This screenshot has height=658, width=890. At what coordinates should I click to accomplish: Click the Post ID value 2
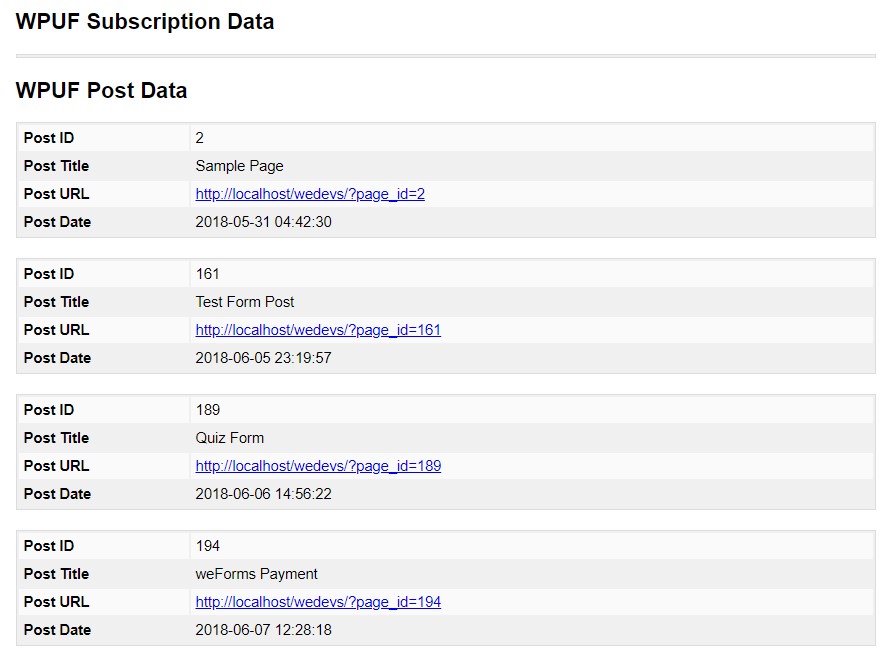coord(199,138)
